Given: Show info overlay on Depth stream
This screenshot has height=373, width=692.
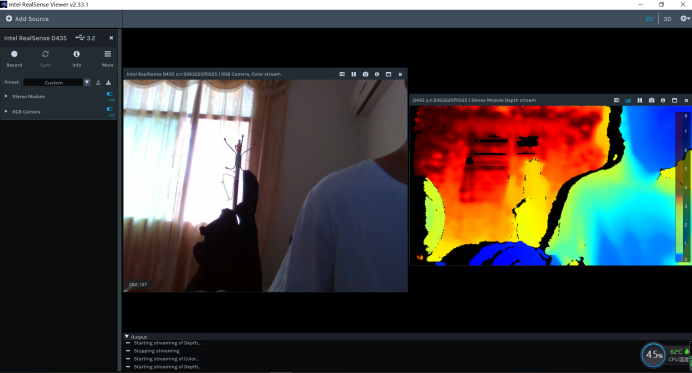Looking at the screenshot, I should [x=663, y=100].
